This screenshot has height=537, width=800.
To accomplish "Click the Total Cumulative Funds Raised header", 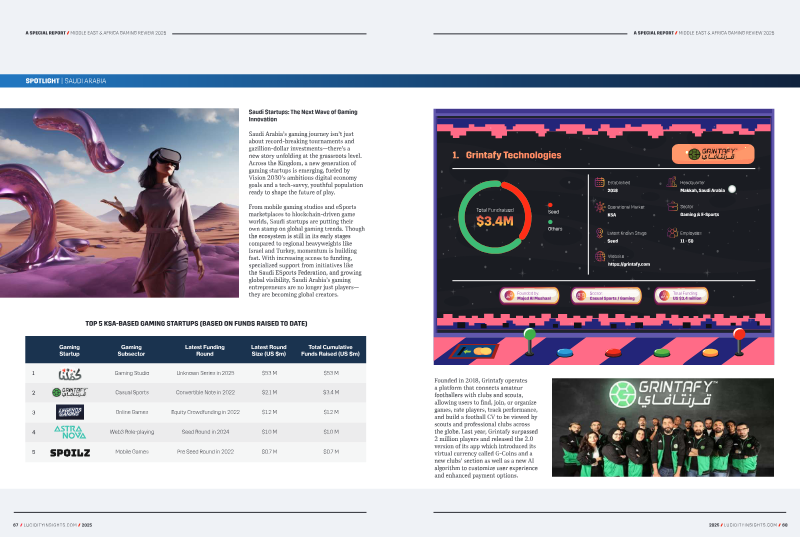I will point(330,350).
